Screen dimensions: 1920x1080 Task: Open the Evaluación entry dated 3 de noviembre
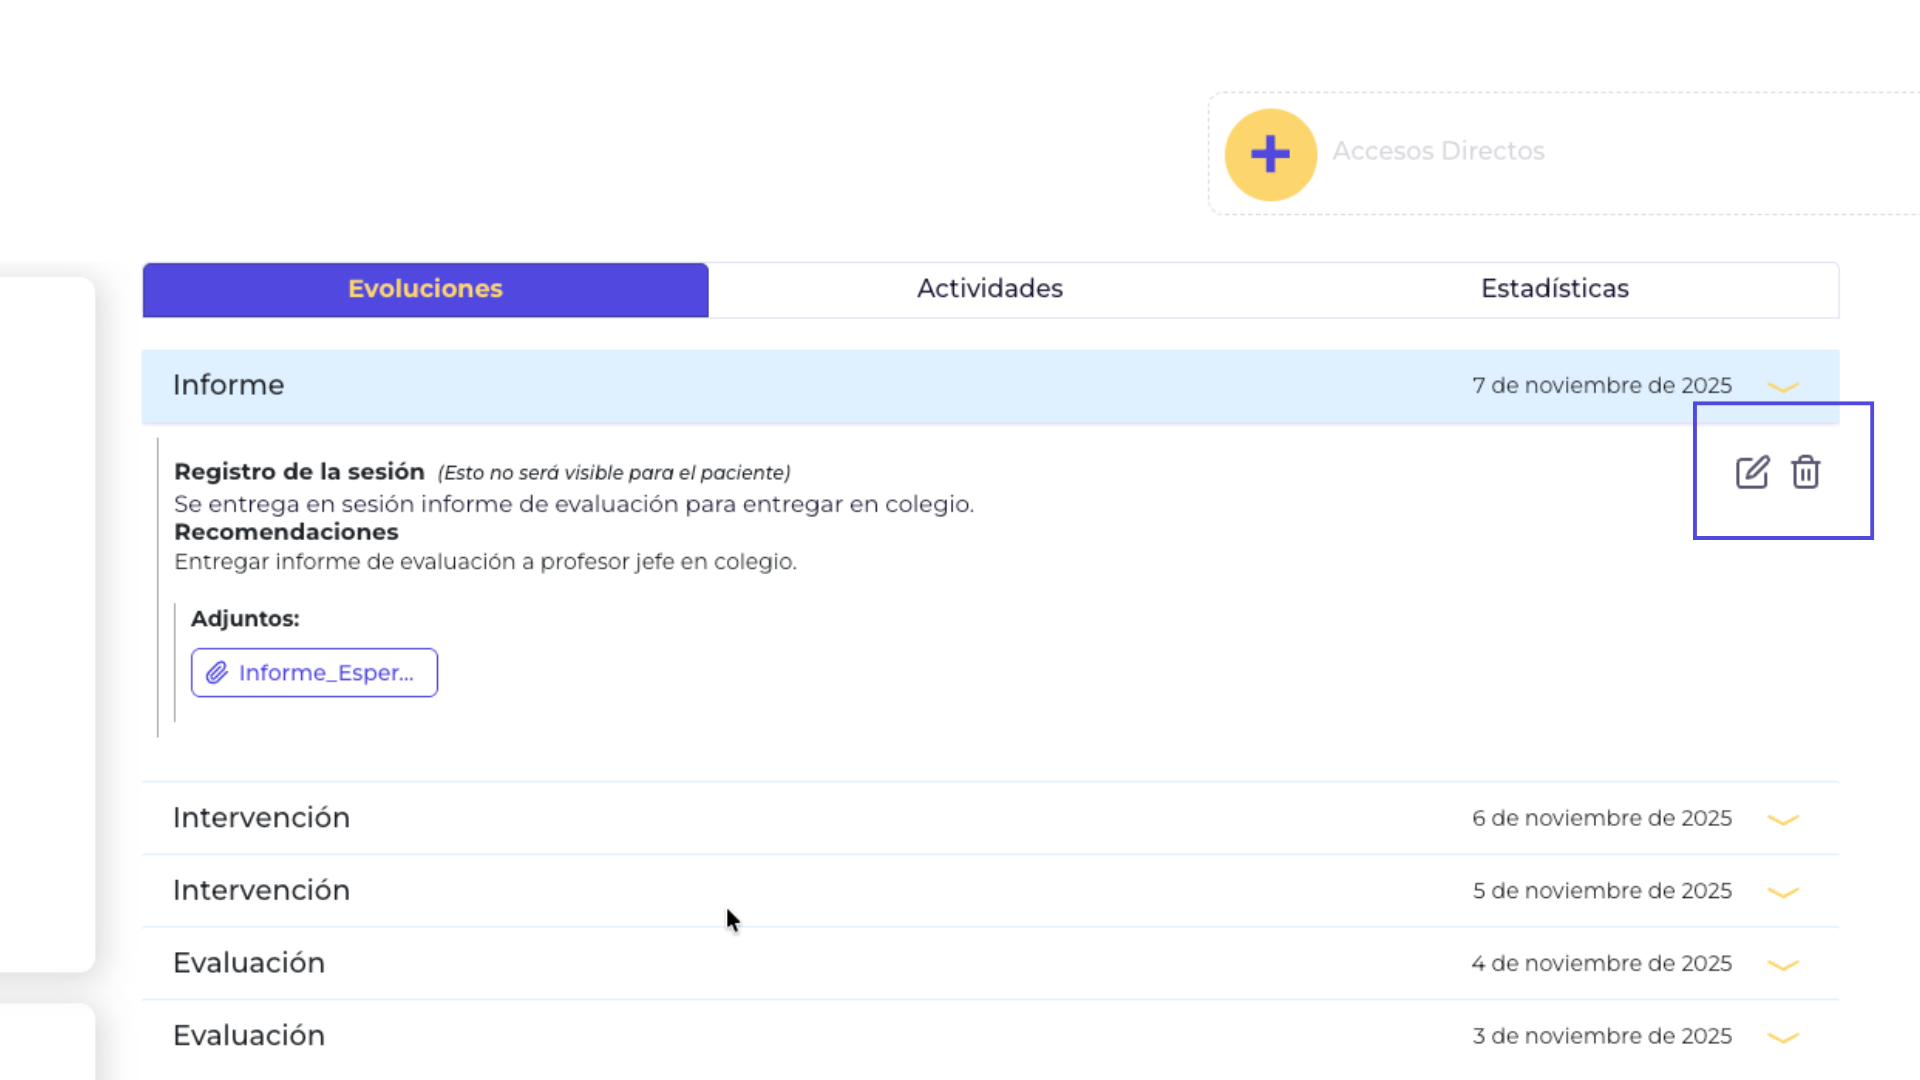[249, 1035]
